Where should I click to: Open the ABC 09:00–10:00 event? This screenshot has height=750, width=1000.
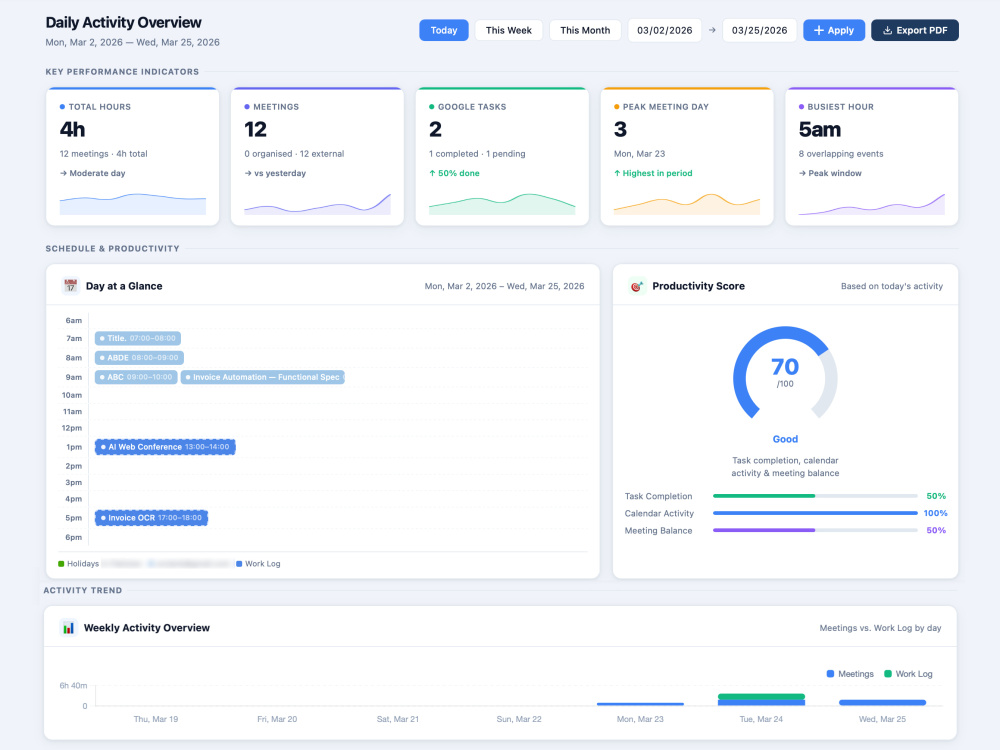click(136, 377)
